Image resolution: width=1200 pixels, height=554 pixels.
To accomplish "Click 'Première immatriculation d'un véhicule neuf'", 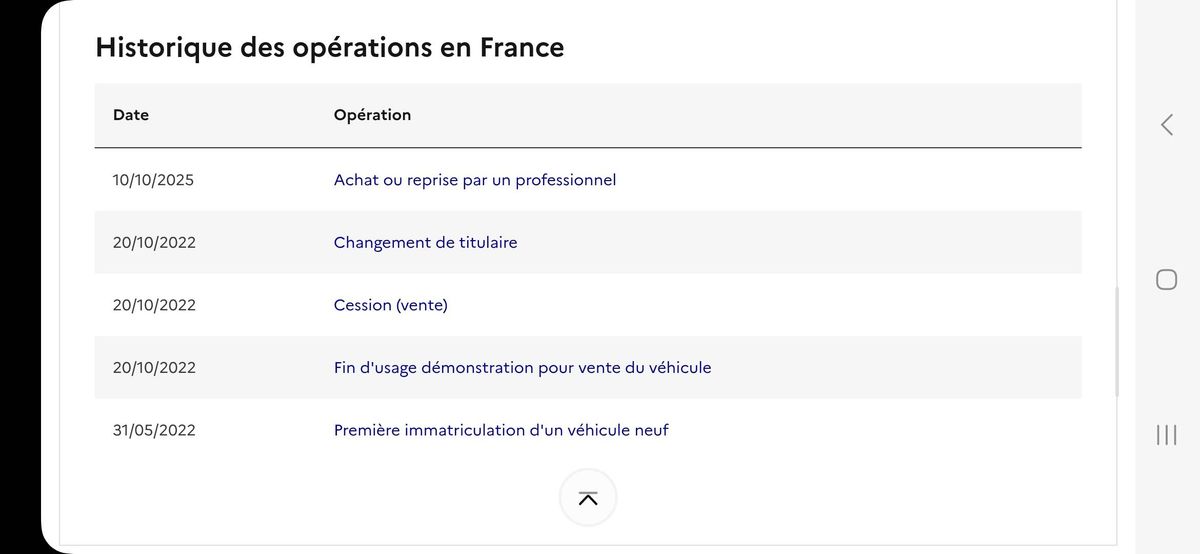I will pos(501,430).
